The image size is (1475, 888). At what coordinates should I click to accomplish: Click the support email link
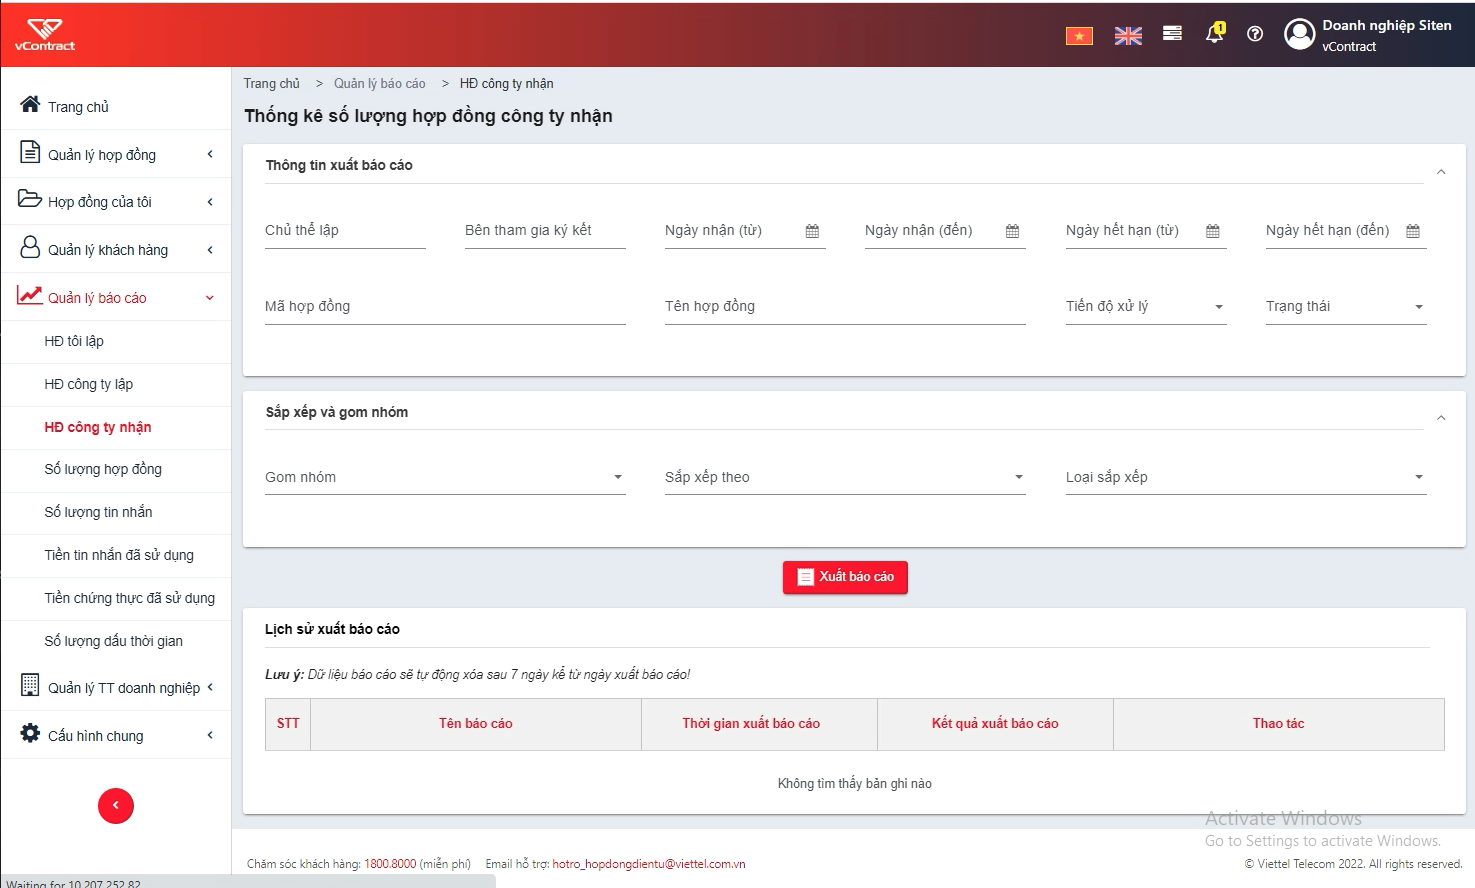pyautogui.click(x=649, y=864)
